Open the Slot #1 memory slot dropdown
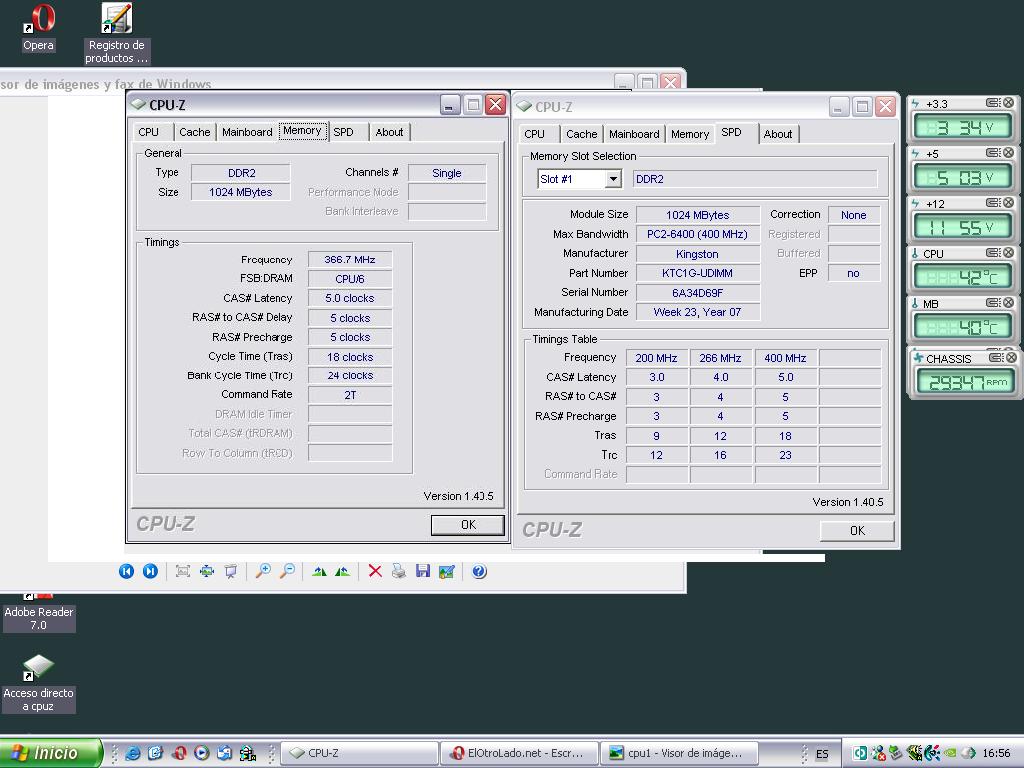This screenshot has width=1024, height=768. pos(613,179)
